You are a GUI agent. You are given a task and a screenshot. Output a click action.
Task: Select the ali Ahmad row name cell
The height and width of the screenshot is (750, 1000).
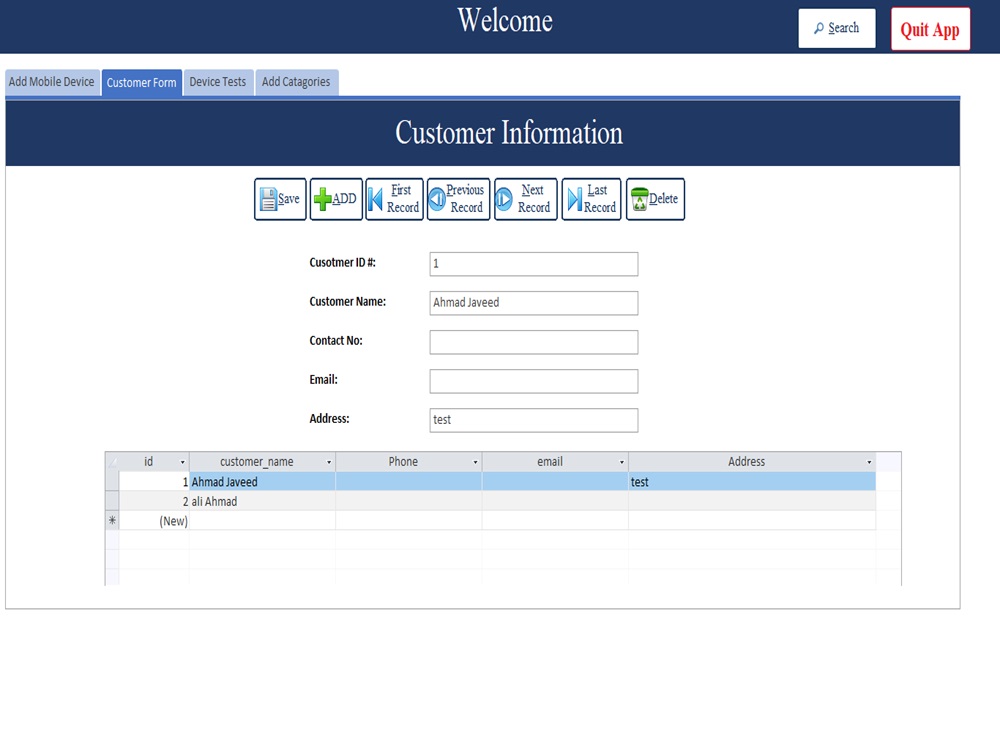pos(262,501)
